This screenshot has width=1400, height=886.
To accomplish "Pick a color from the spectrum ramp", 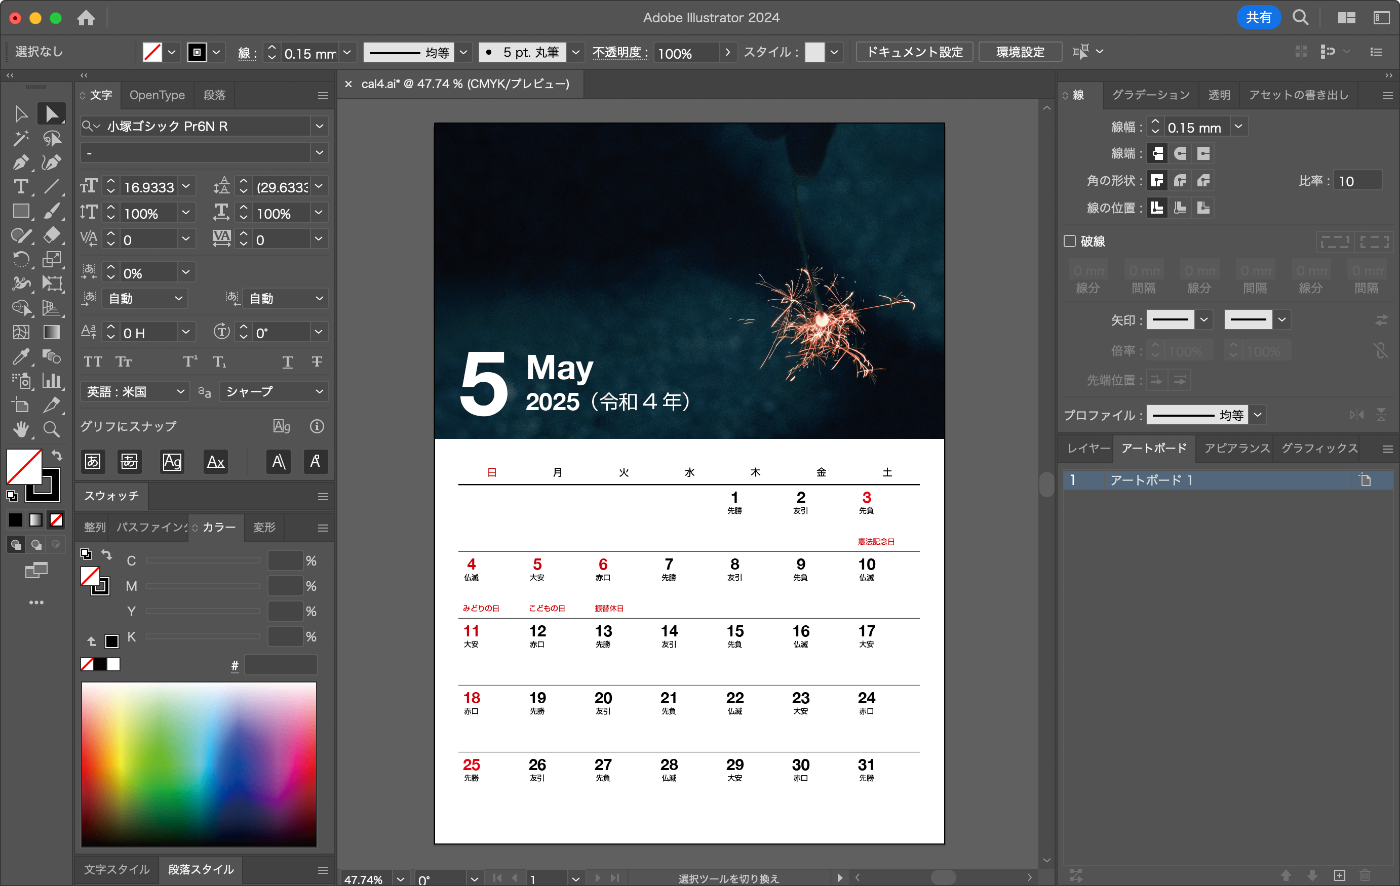I will point(199,764).
